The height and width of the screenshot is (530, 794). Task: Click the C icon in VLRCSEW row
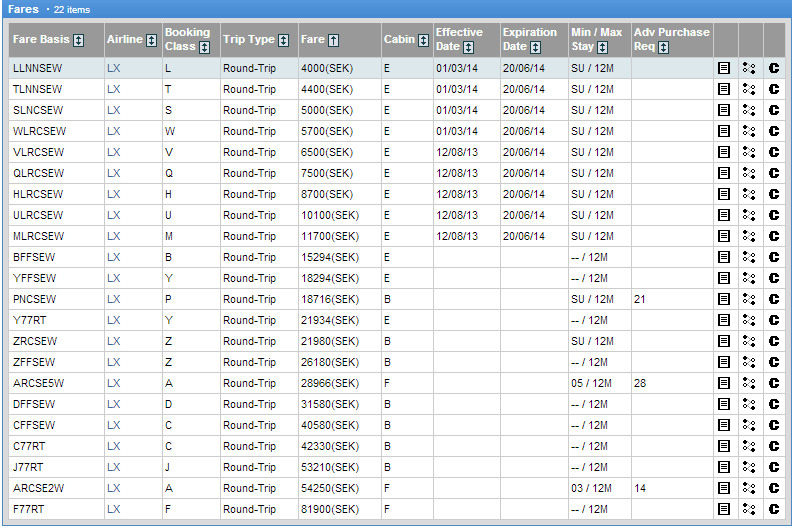[773, 152]
